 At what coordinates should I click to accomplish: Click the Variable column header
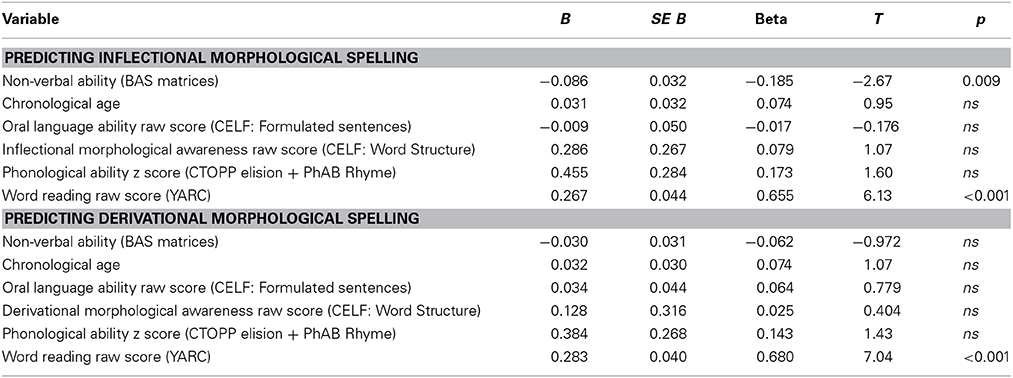[x=30, y=19]
